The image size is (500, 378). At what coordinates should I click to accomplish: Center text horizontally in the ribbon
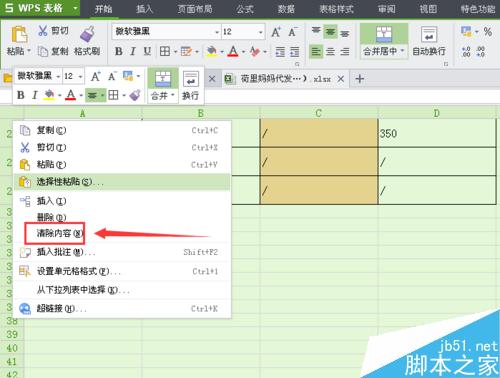(x=330, y=52)
